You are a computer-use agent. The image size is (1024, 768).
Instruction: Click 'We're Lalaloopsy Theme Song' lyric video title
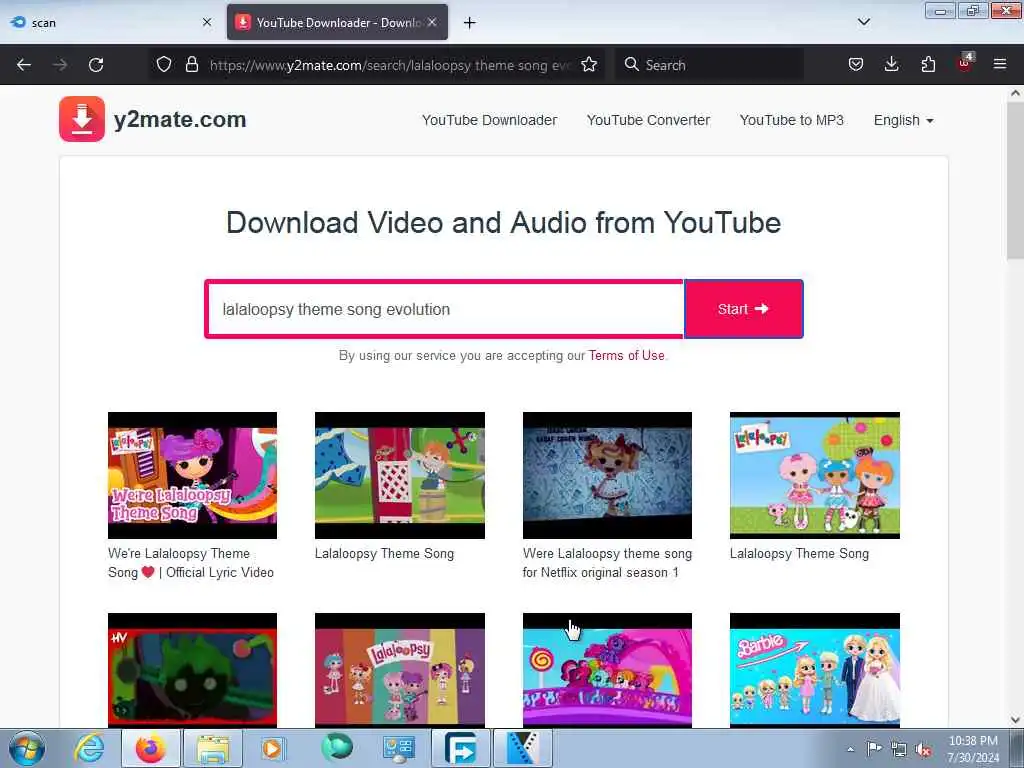(x=191, y=563)
